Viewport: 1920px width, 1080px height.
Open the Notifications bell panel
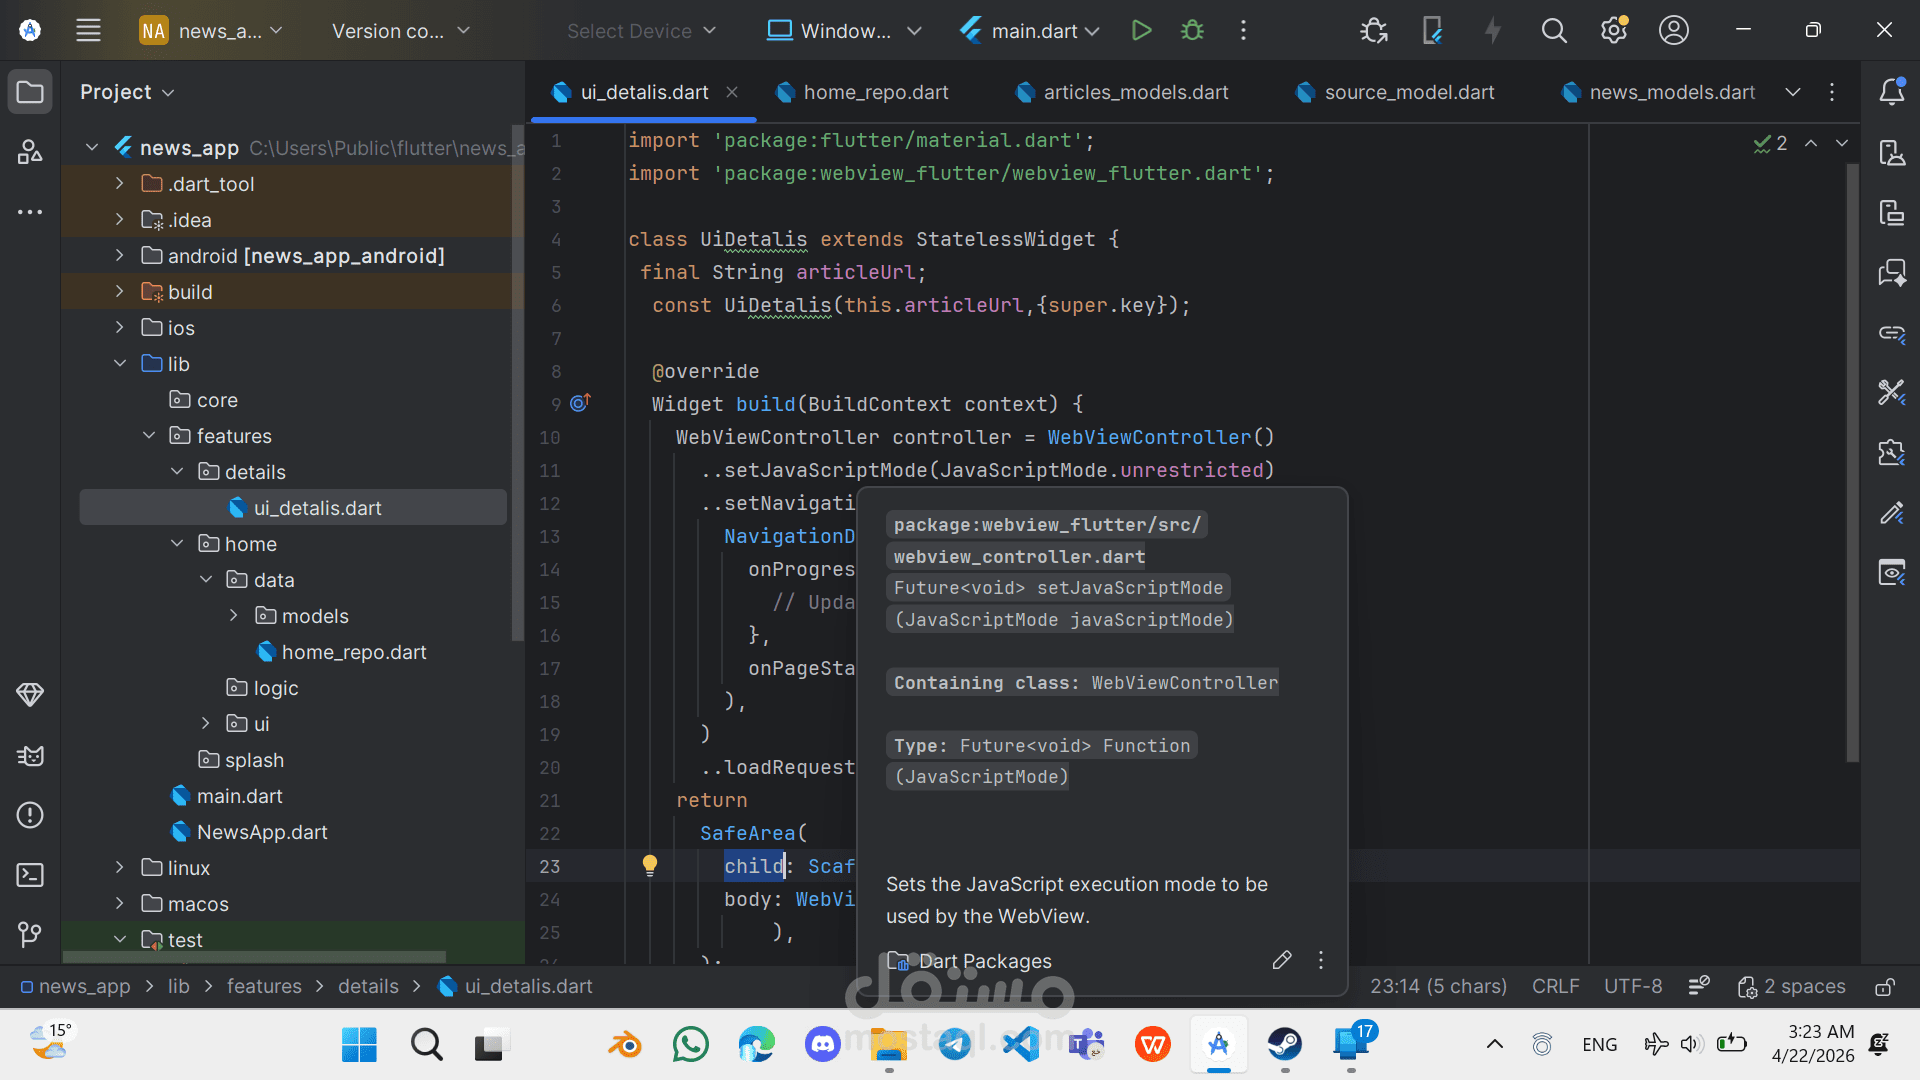(x=1891, y=92)
